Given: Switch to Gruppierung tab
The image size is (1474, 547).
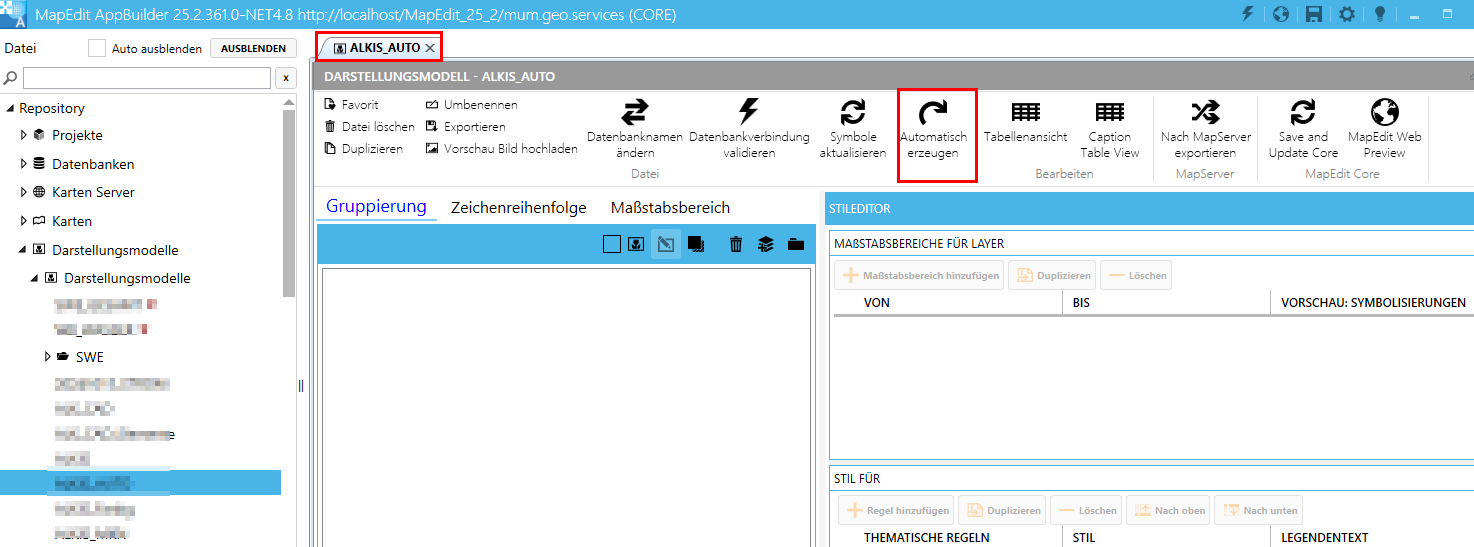Looking at the screenshot, I should 376,207.
